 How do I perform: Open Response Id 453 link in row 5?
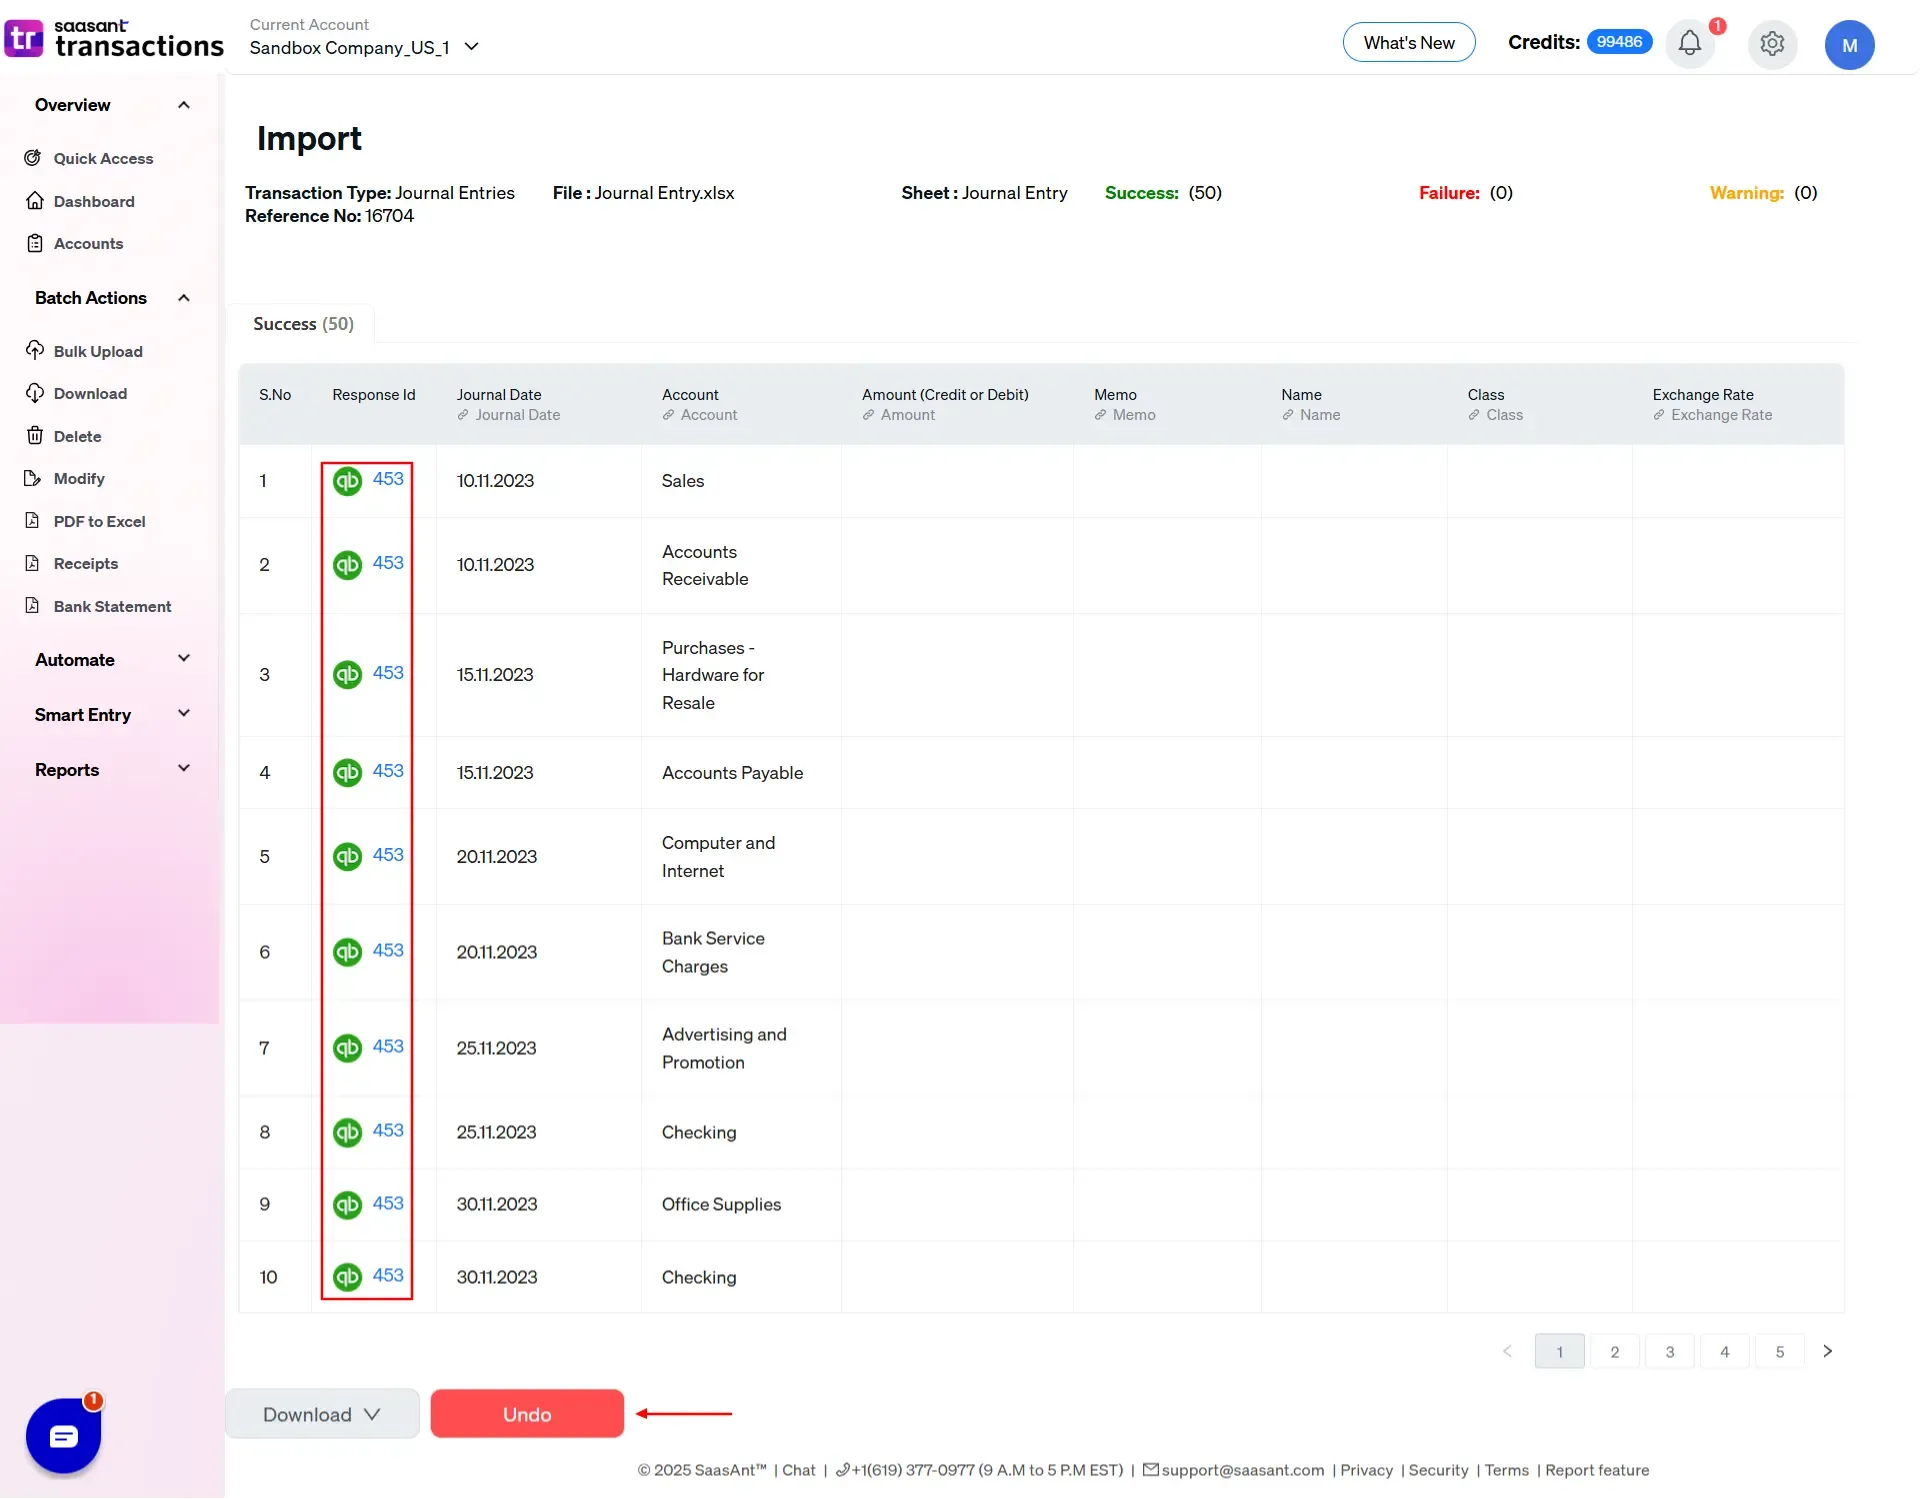click(388, 855)
